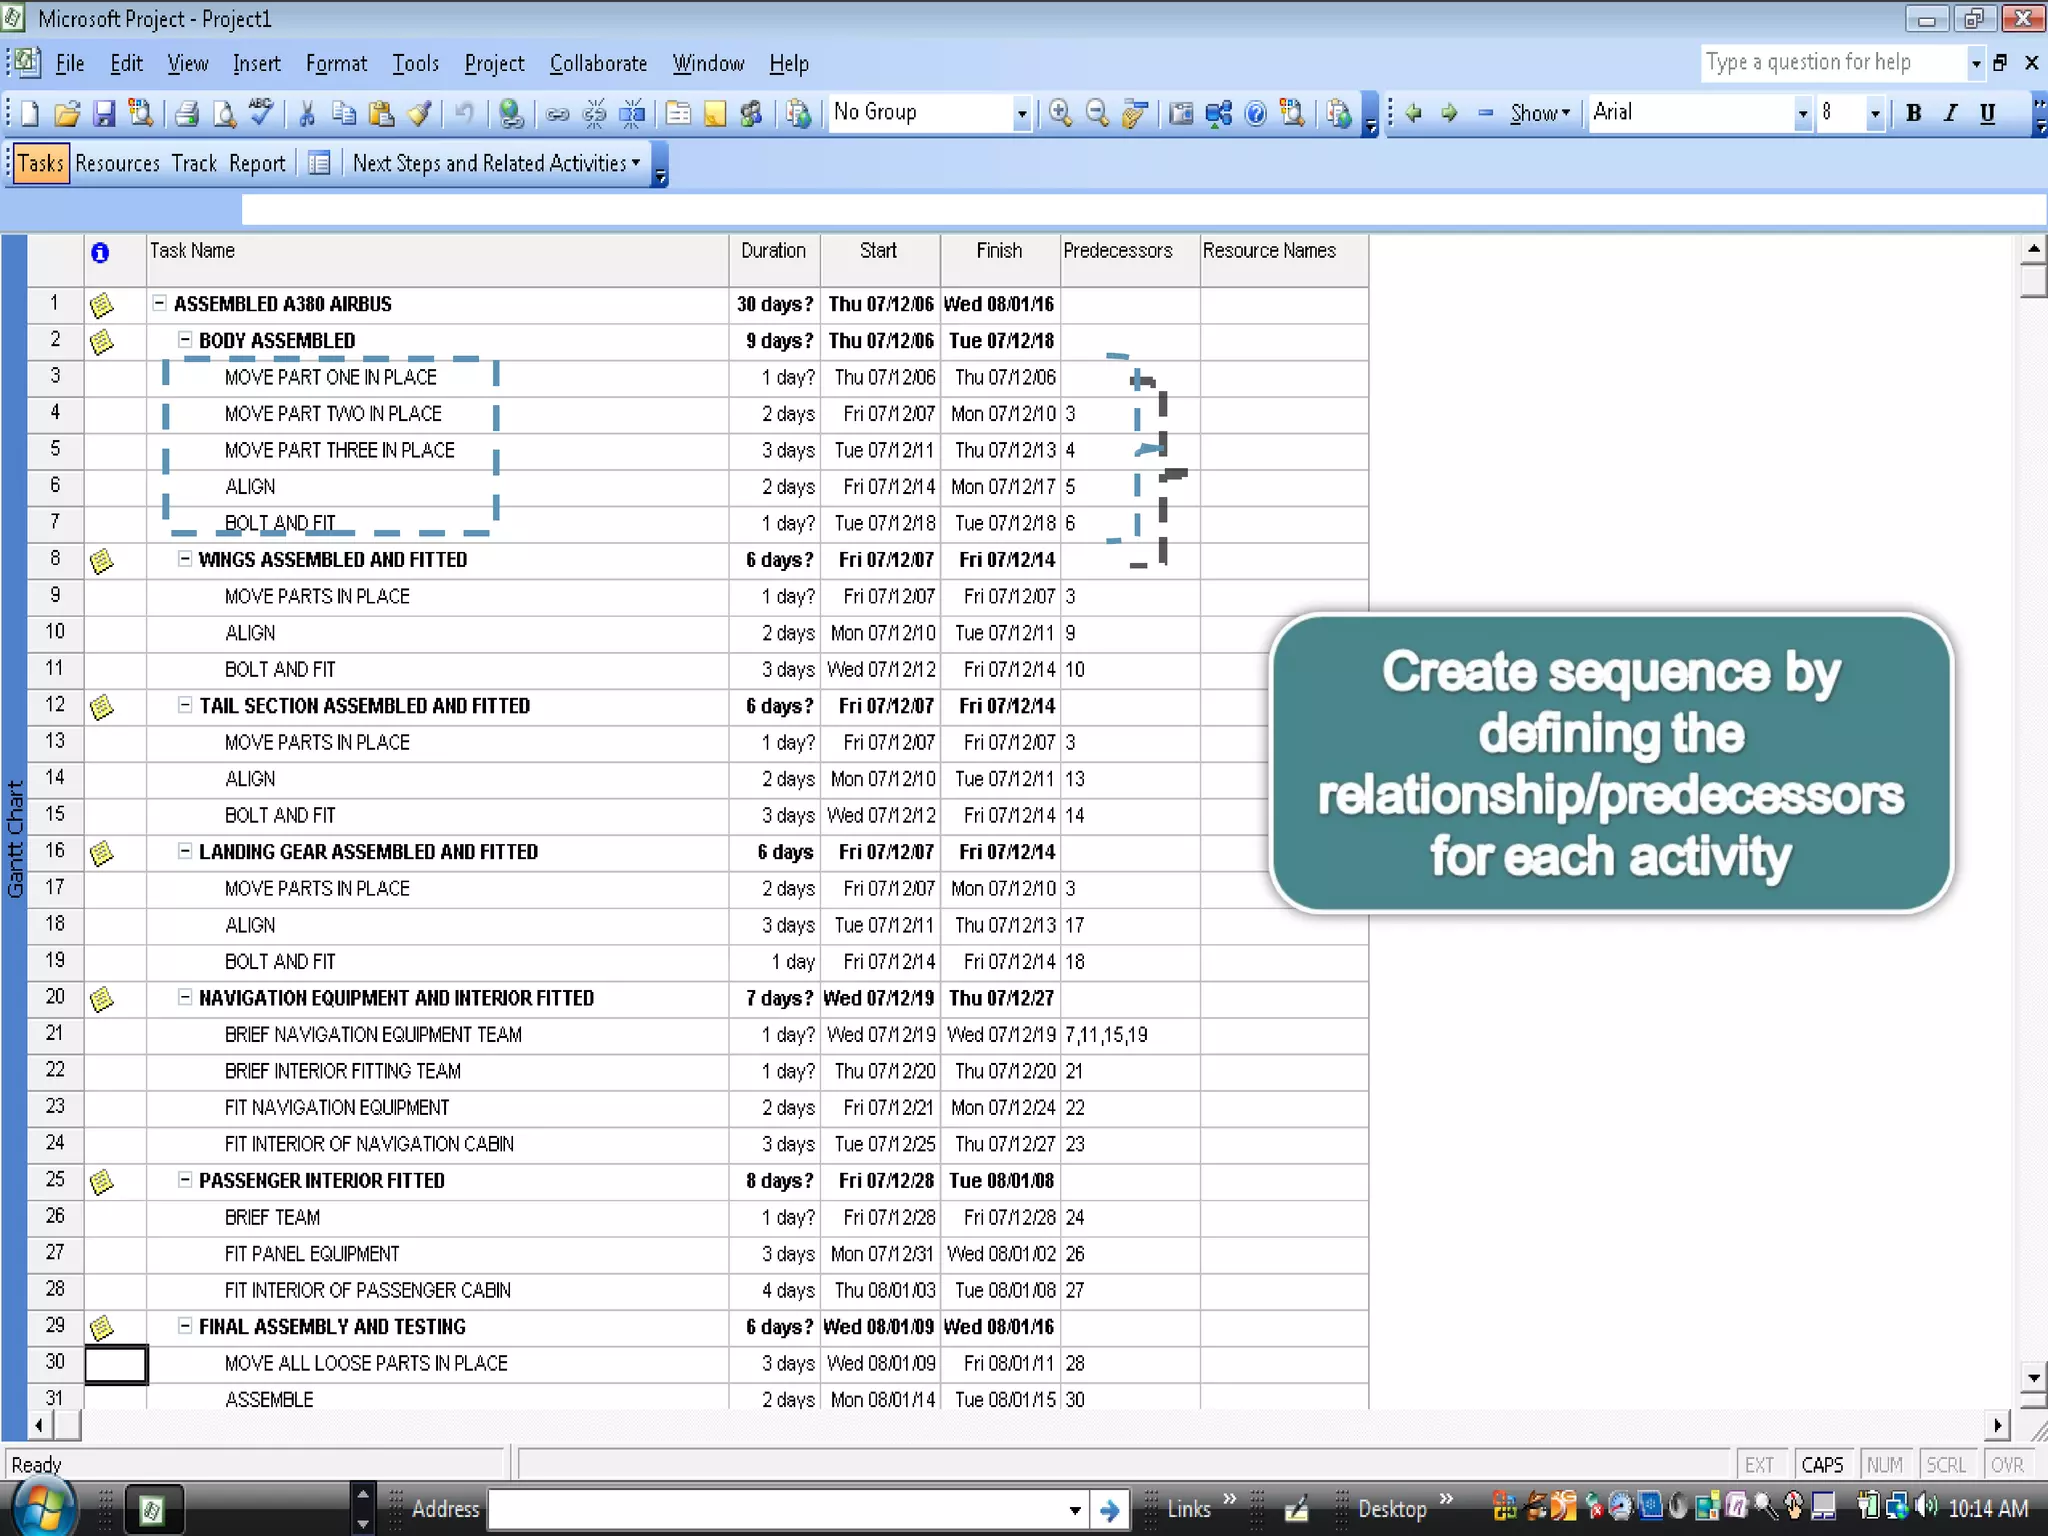Click the Resources guide button
This screenshot has width=2048, height=1536.
coord(117,163)
